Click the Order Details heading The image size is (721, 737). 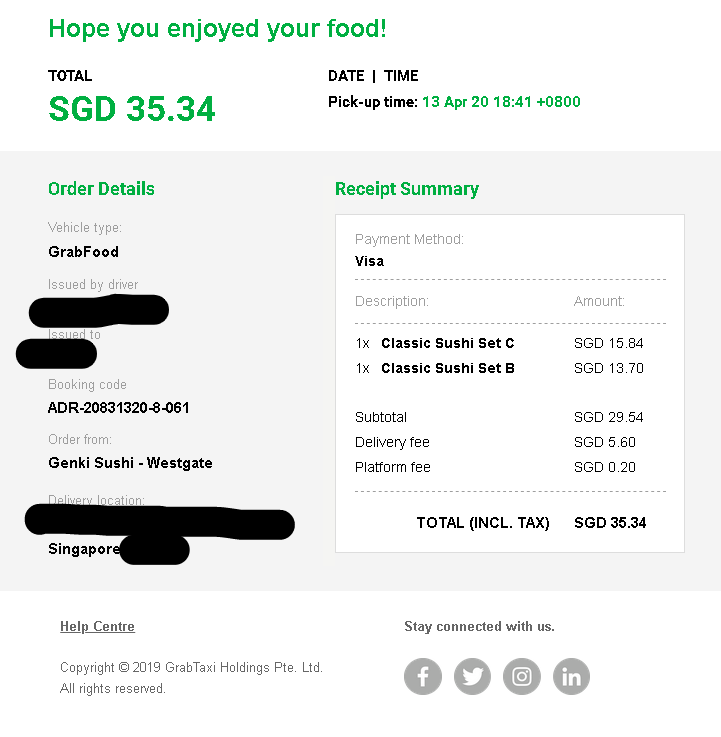click(101, 189)
